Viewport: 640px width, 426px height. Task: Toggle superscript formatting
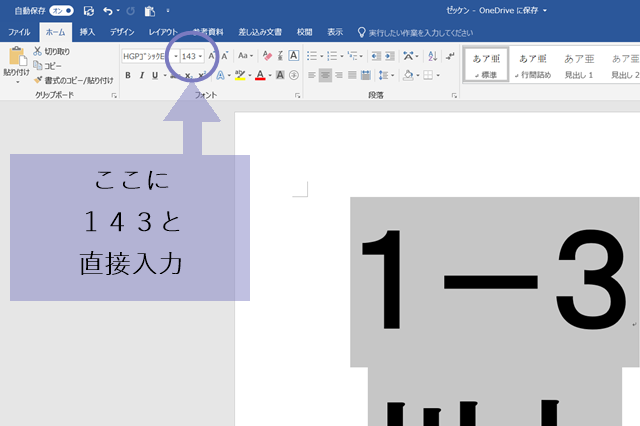(x=202, y=75)
